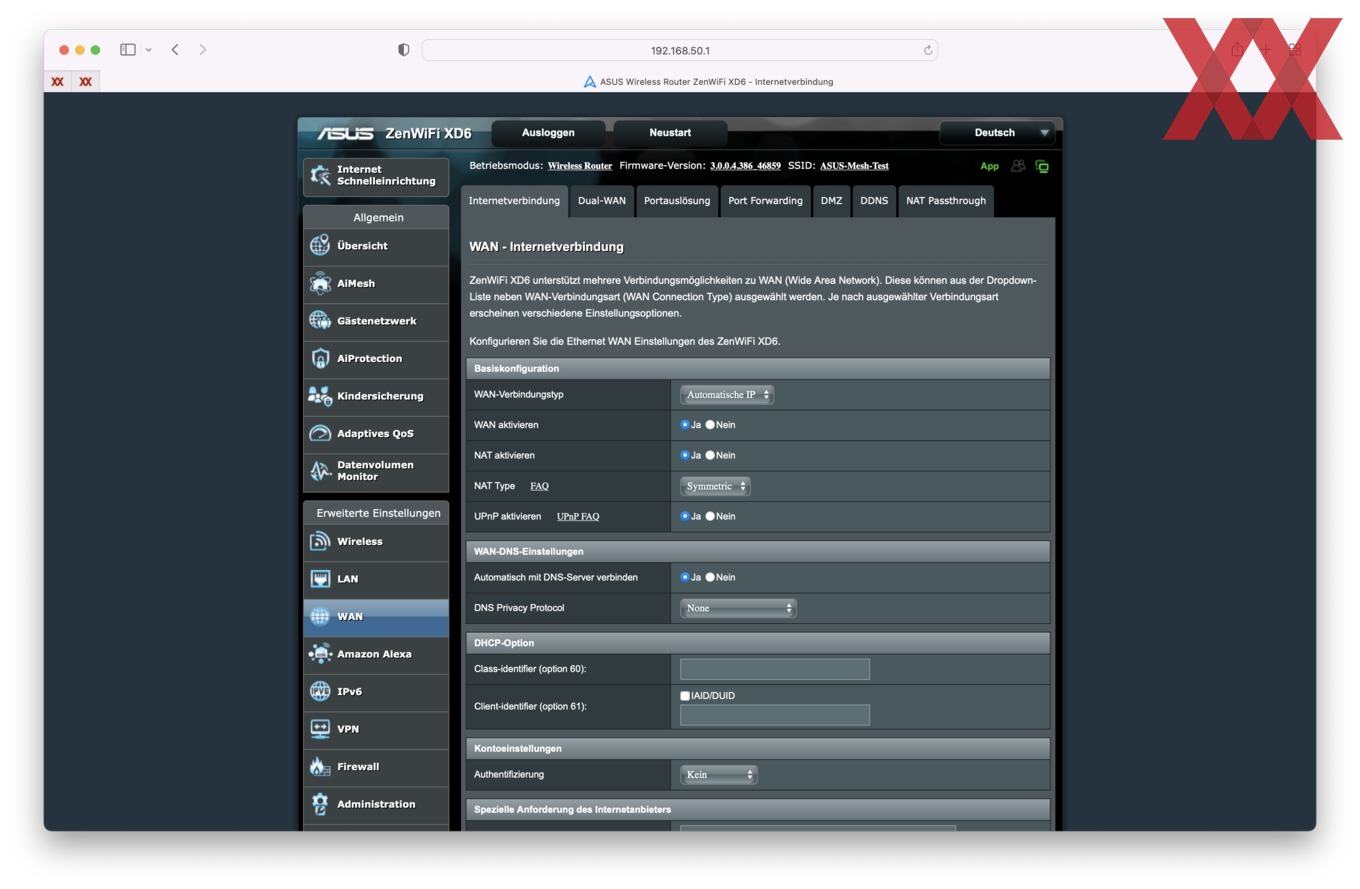Switch to DMZ tab
Screen dimensions: 1360x889
pos(831,201)
